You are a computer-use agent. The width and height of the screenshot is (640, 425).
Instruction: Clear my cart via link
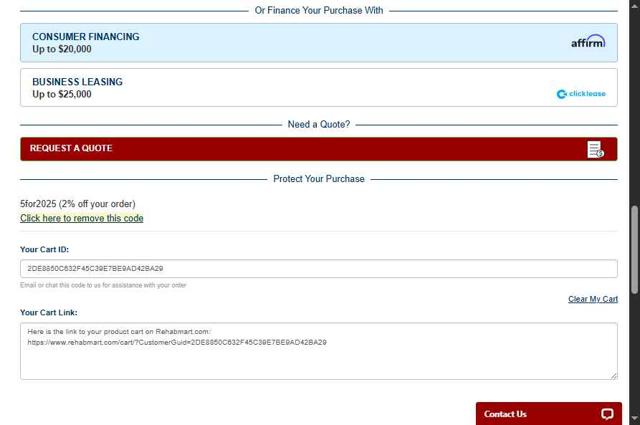[x=593, y=299]
